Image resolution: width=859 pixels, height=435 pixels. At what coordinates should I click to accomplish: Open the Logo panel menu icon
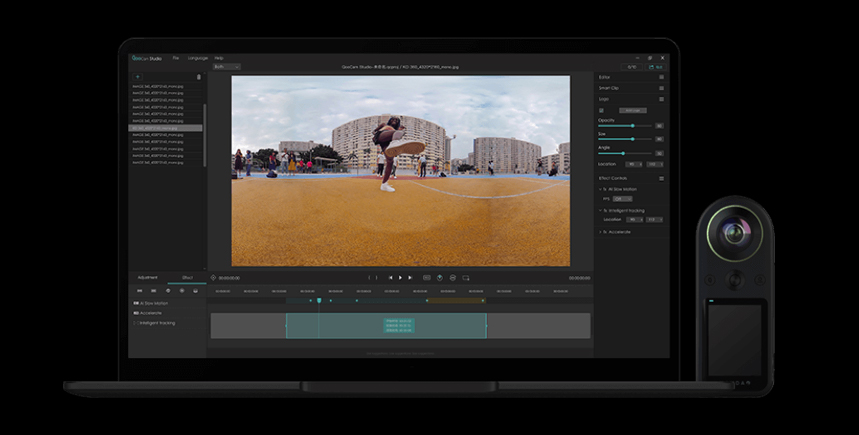[661, 99]
